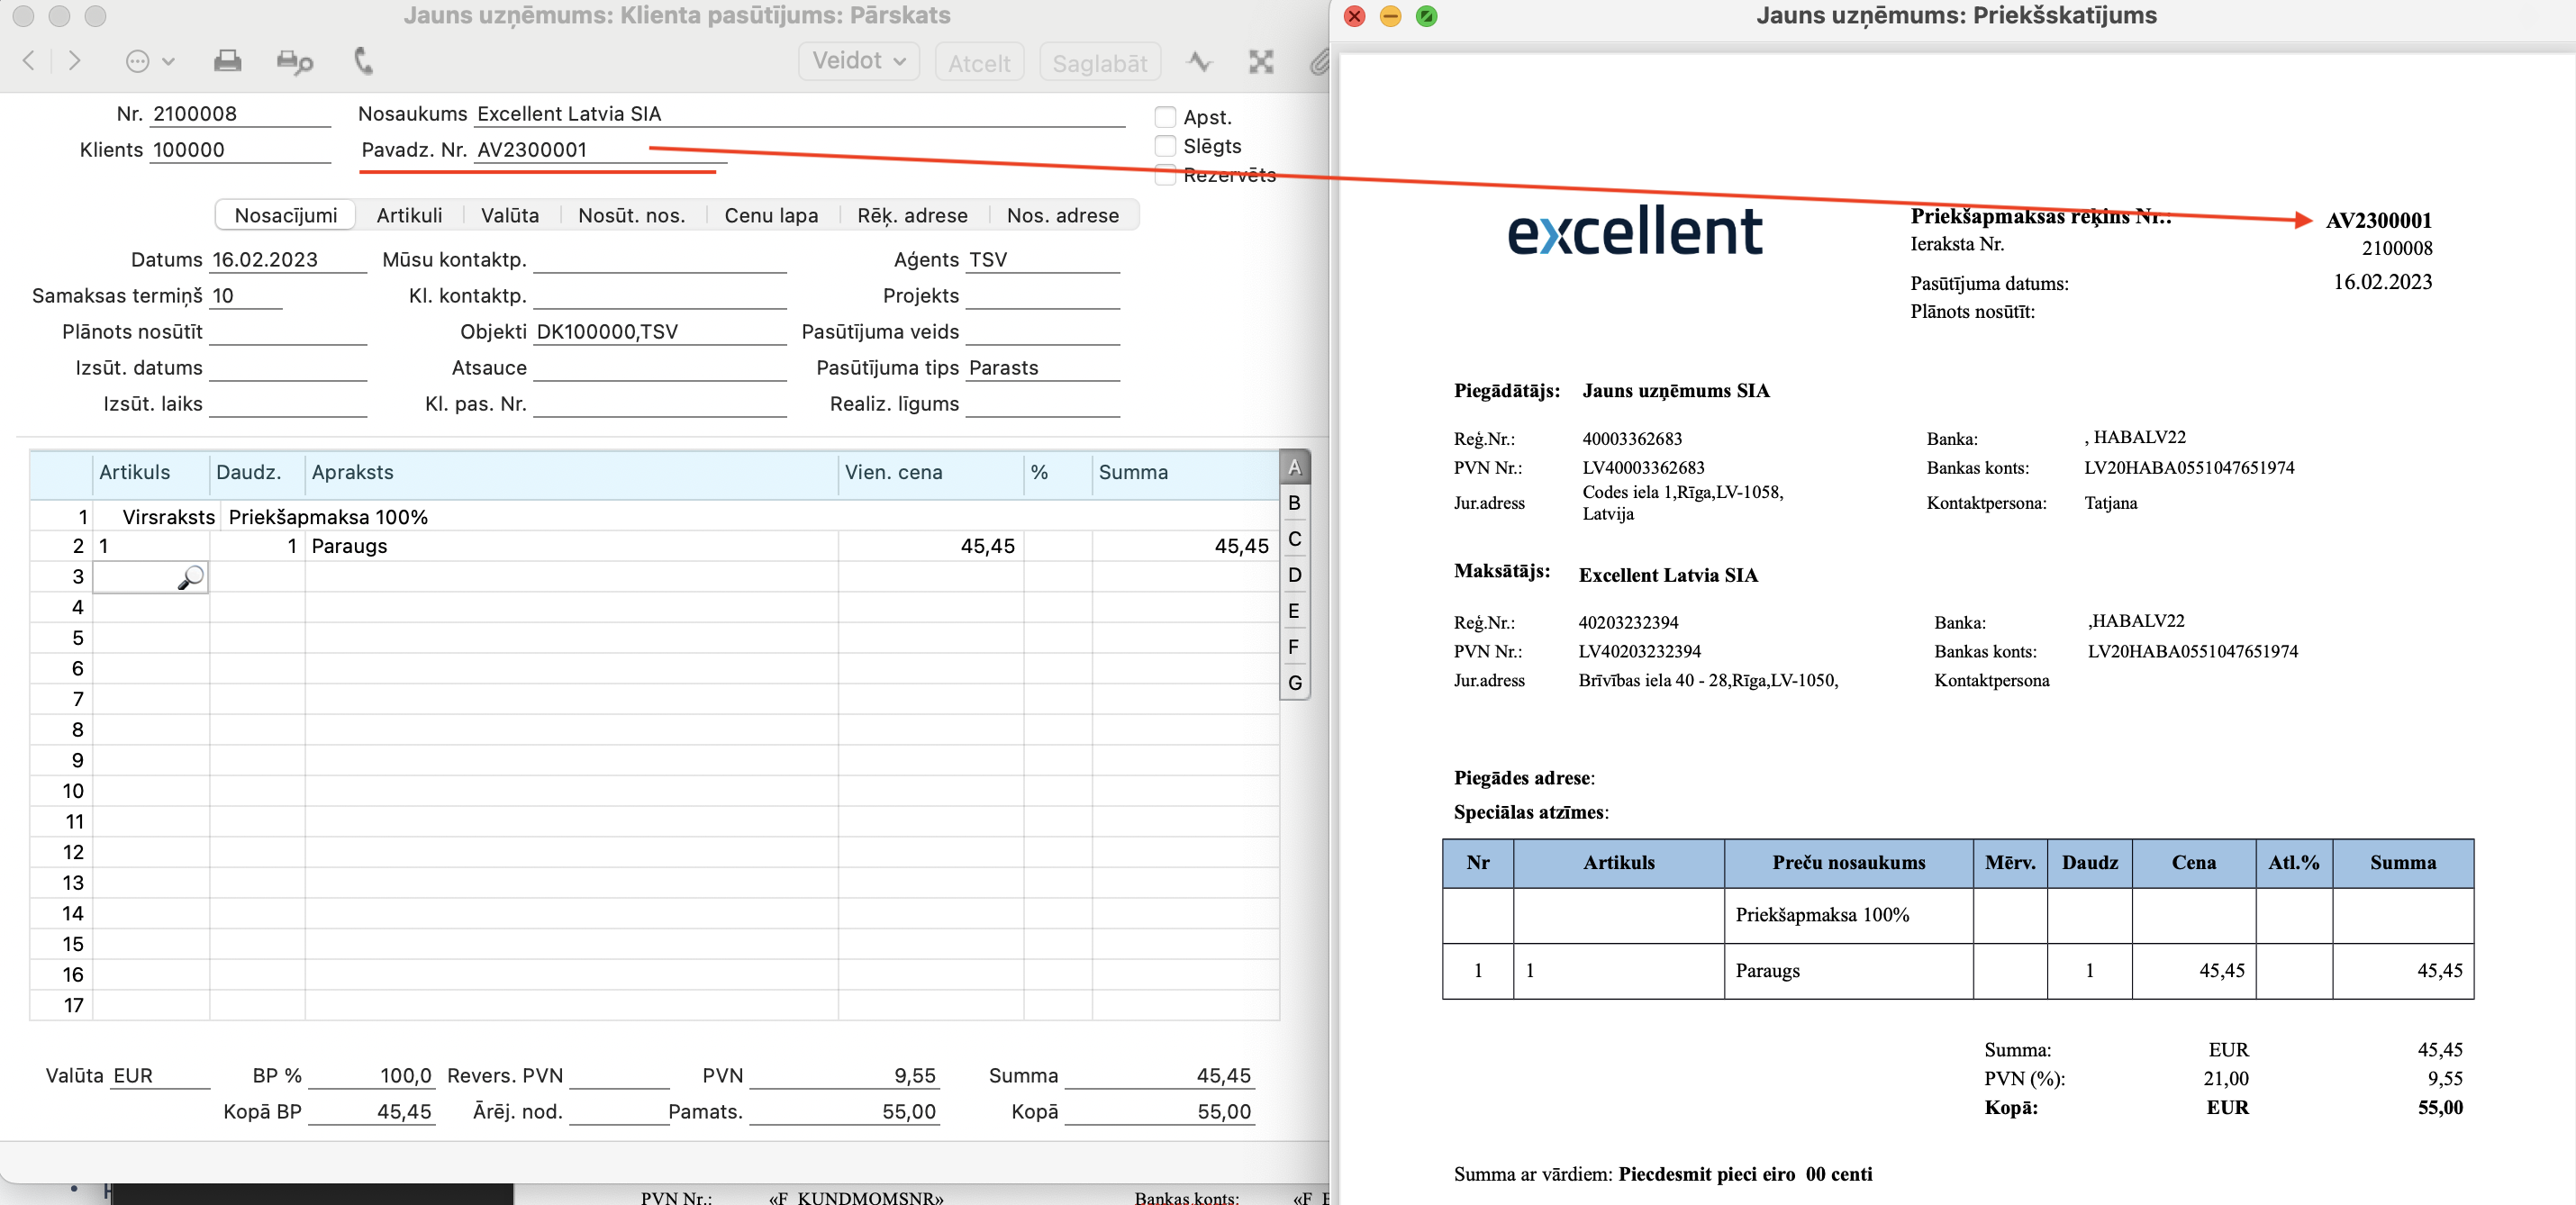Open the Cenu lapa tab

click(x=770, y=215)
